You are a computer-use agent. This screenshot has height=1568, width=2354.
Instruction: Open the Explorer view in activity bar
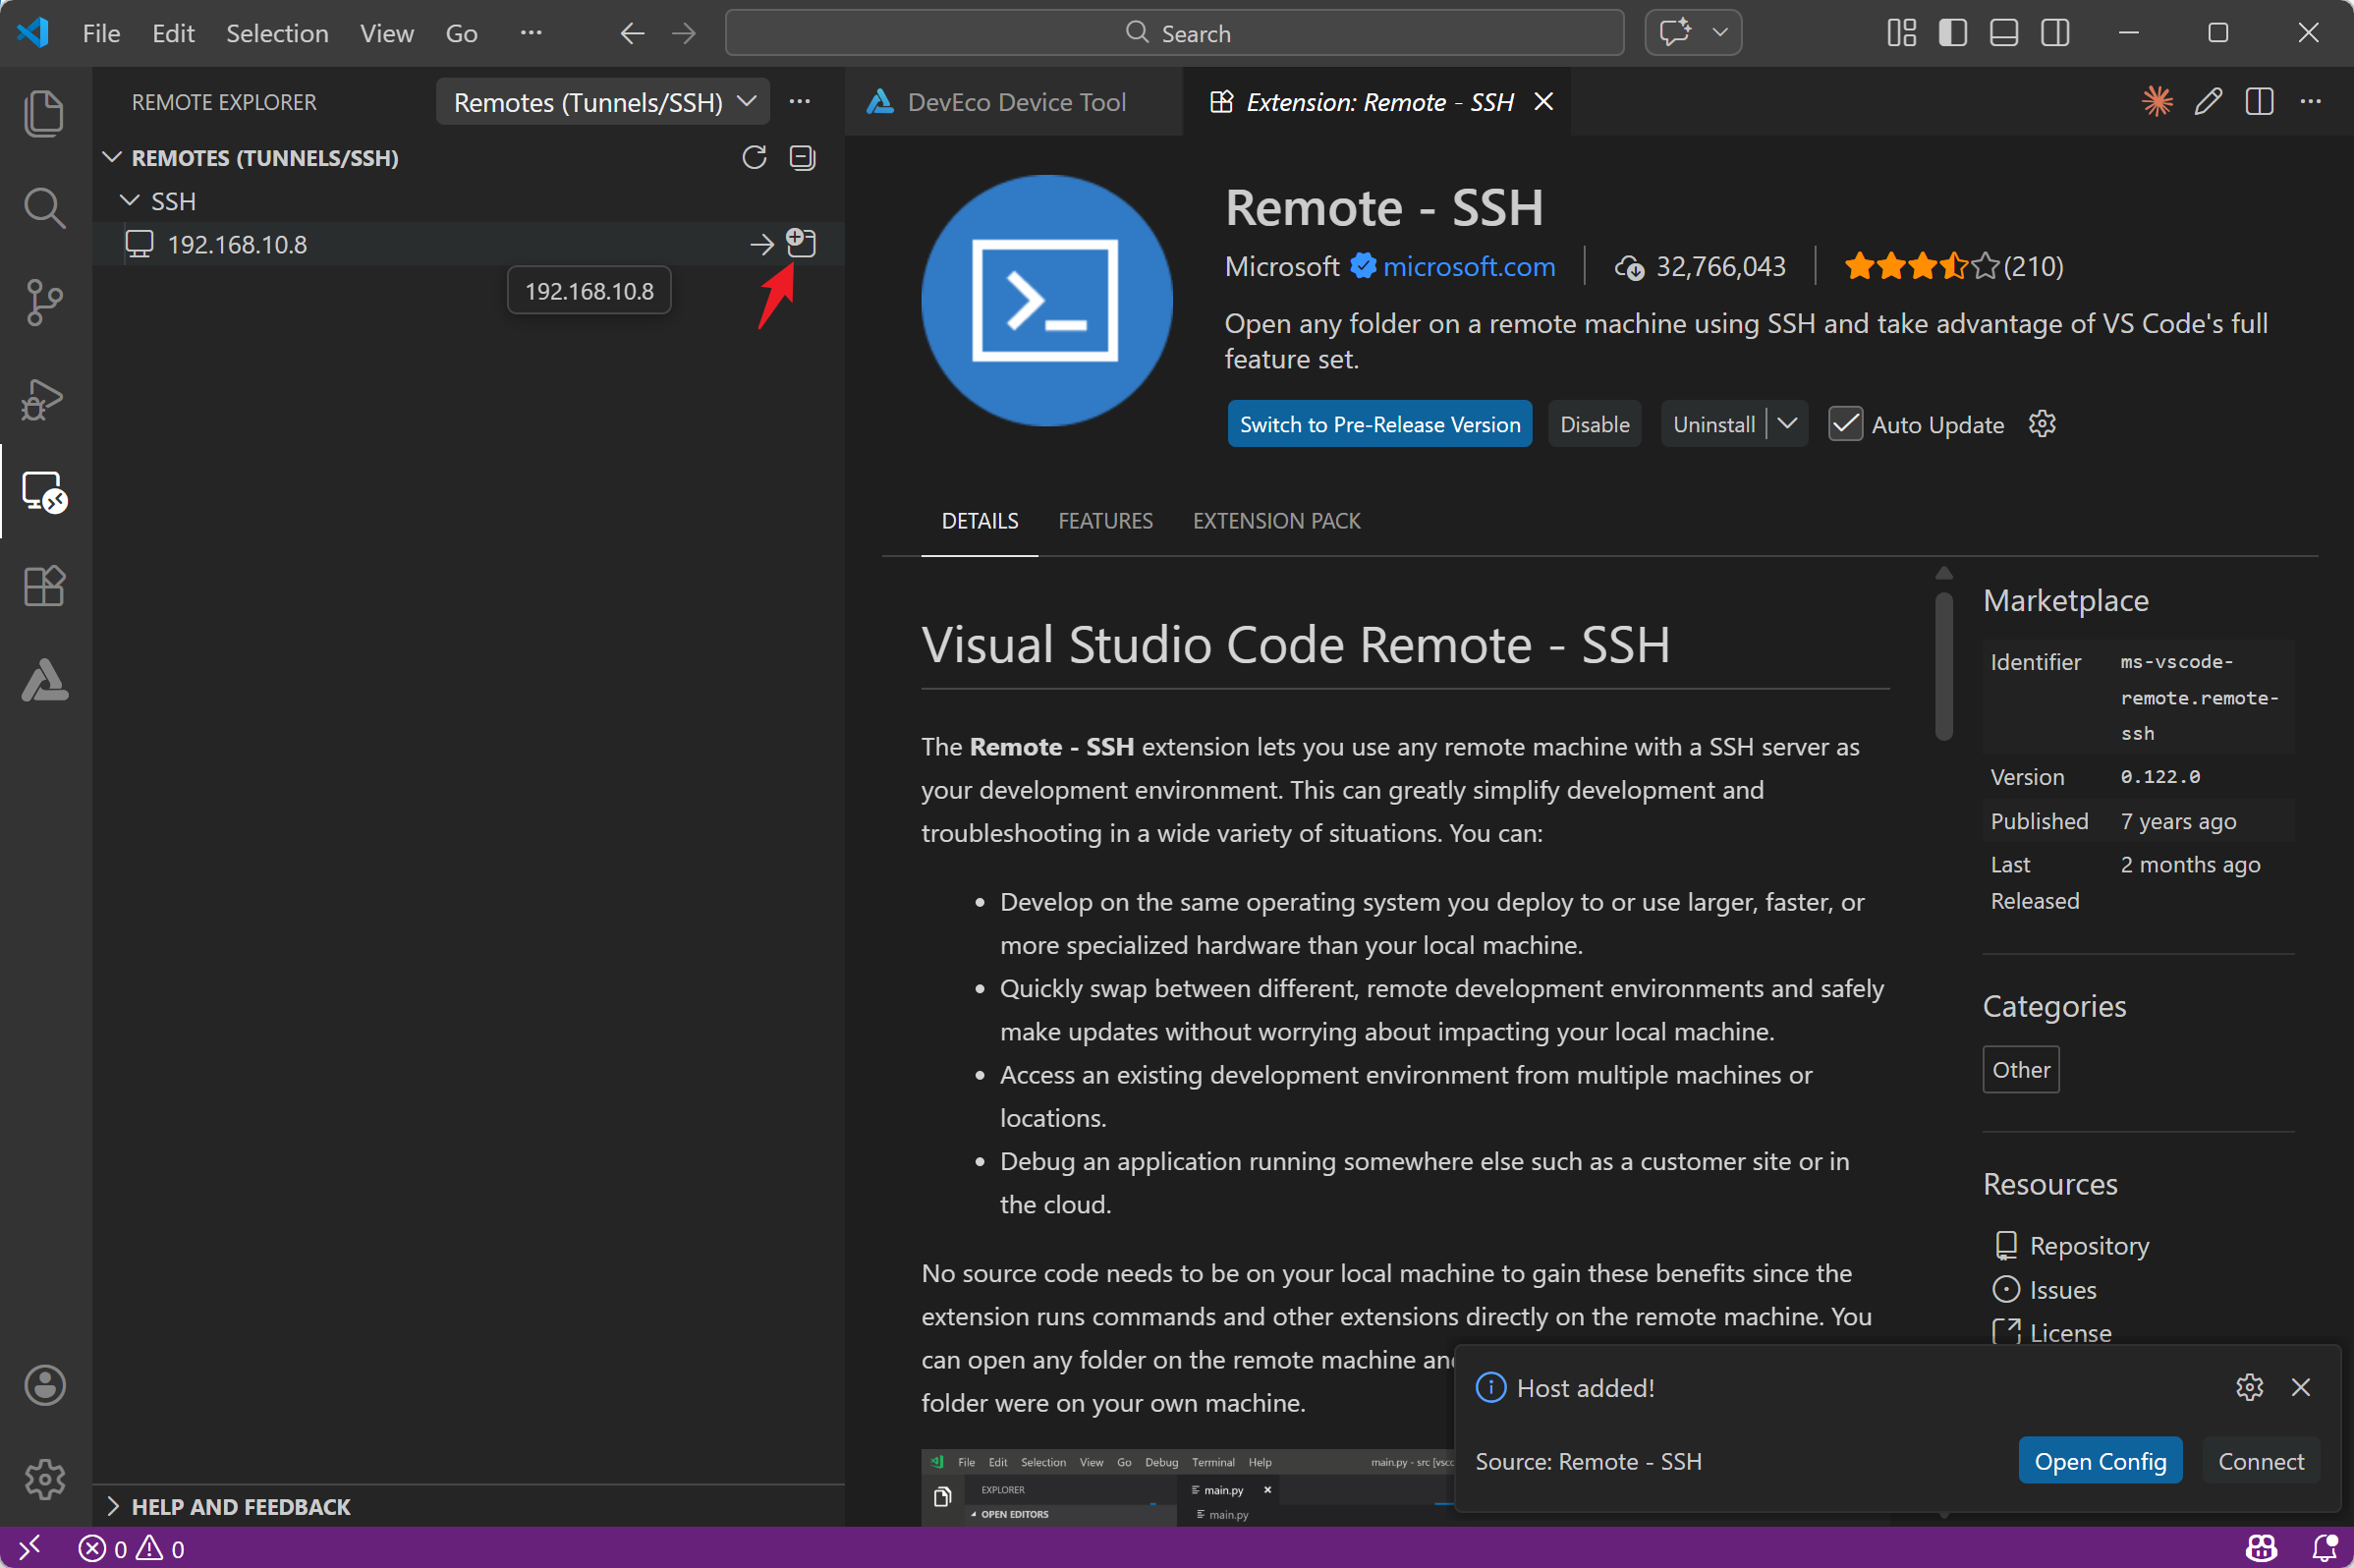44,112
